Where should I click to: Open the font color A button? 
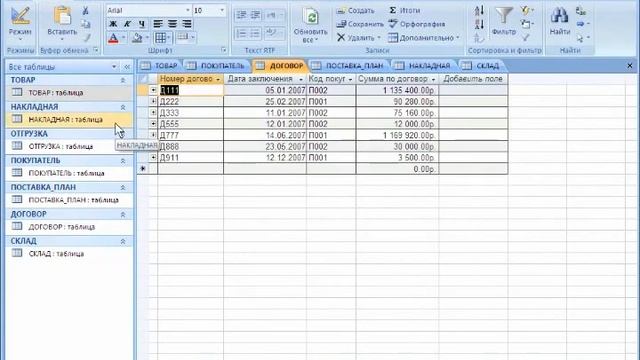tap(113, 38)
